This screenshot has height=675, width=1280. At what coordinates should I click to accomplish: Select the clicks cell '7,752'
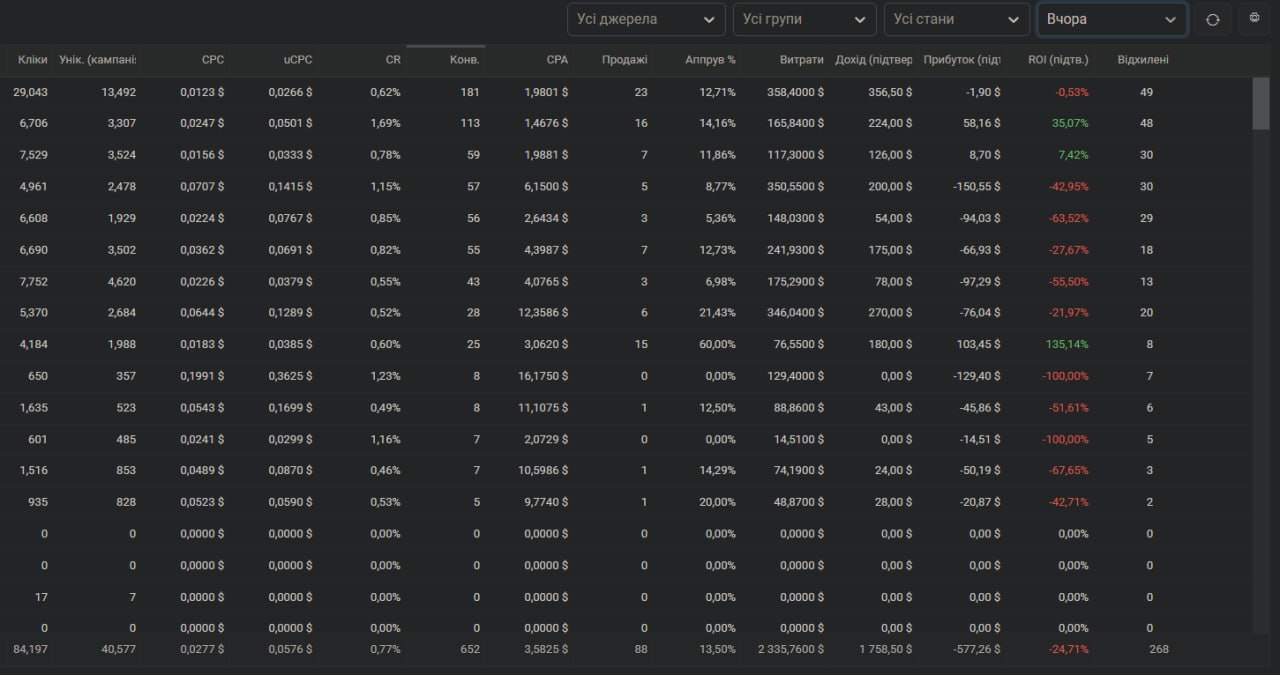pos(34,282)
